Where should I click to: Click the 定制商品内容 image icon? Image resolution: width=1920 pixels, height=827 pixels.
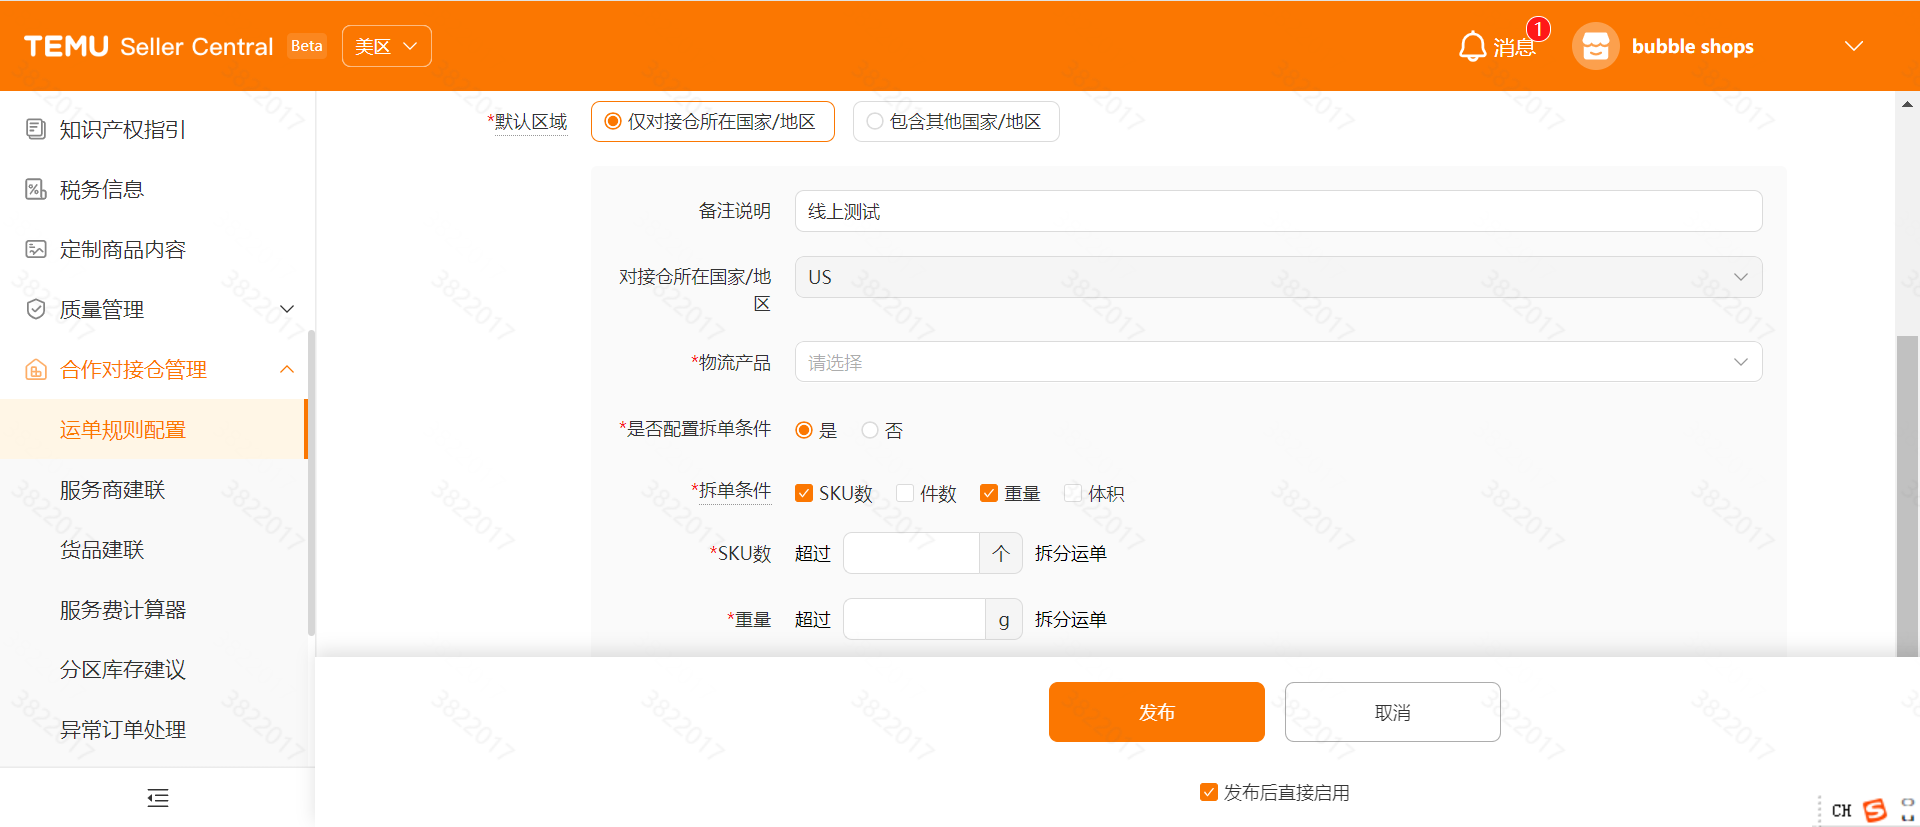point(36,249)
